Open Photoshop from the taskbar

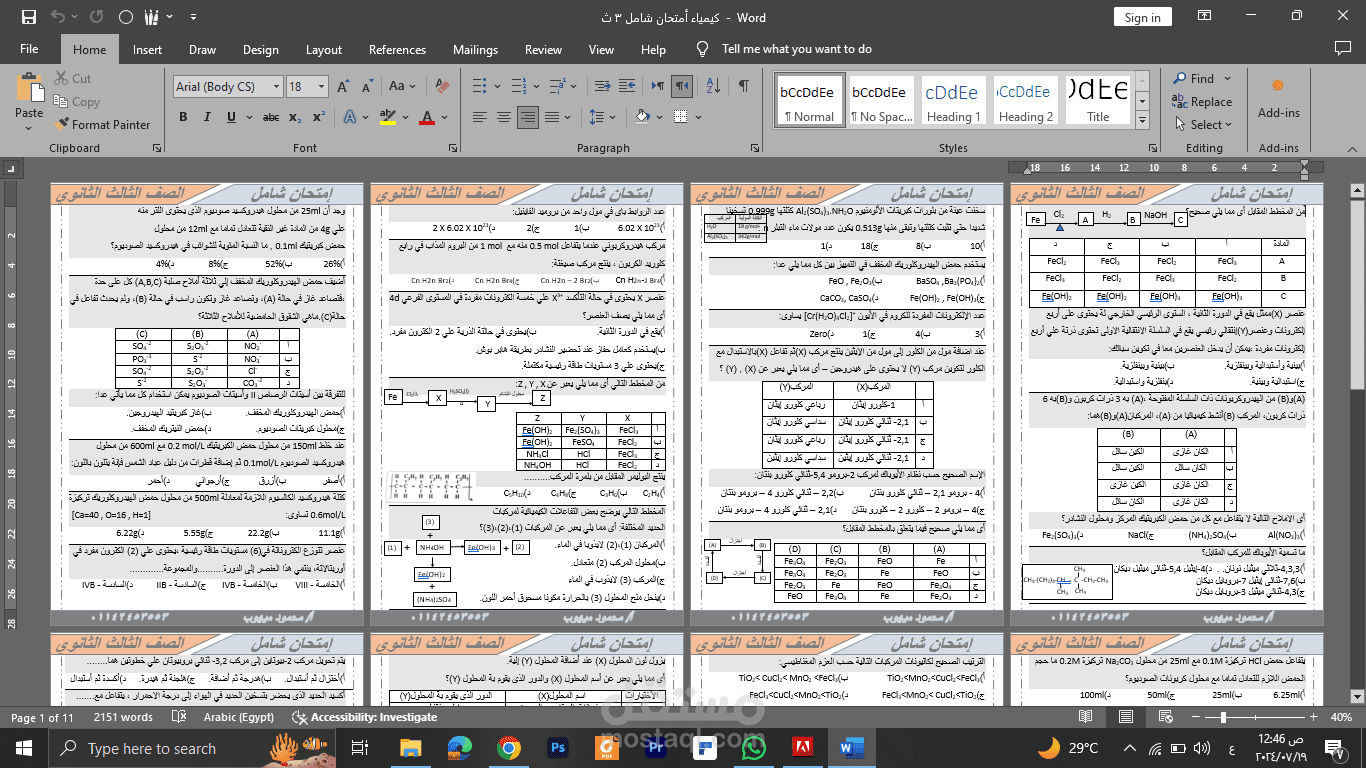click(x=558, y=747)
